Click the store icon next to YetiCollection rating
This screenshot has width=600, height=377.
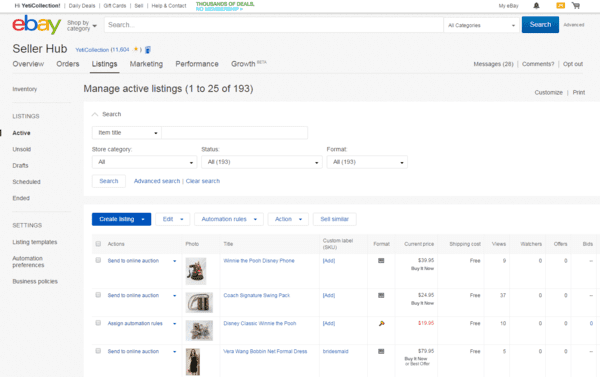point(148,50)
